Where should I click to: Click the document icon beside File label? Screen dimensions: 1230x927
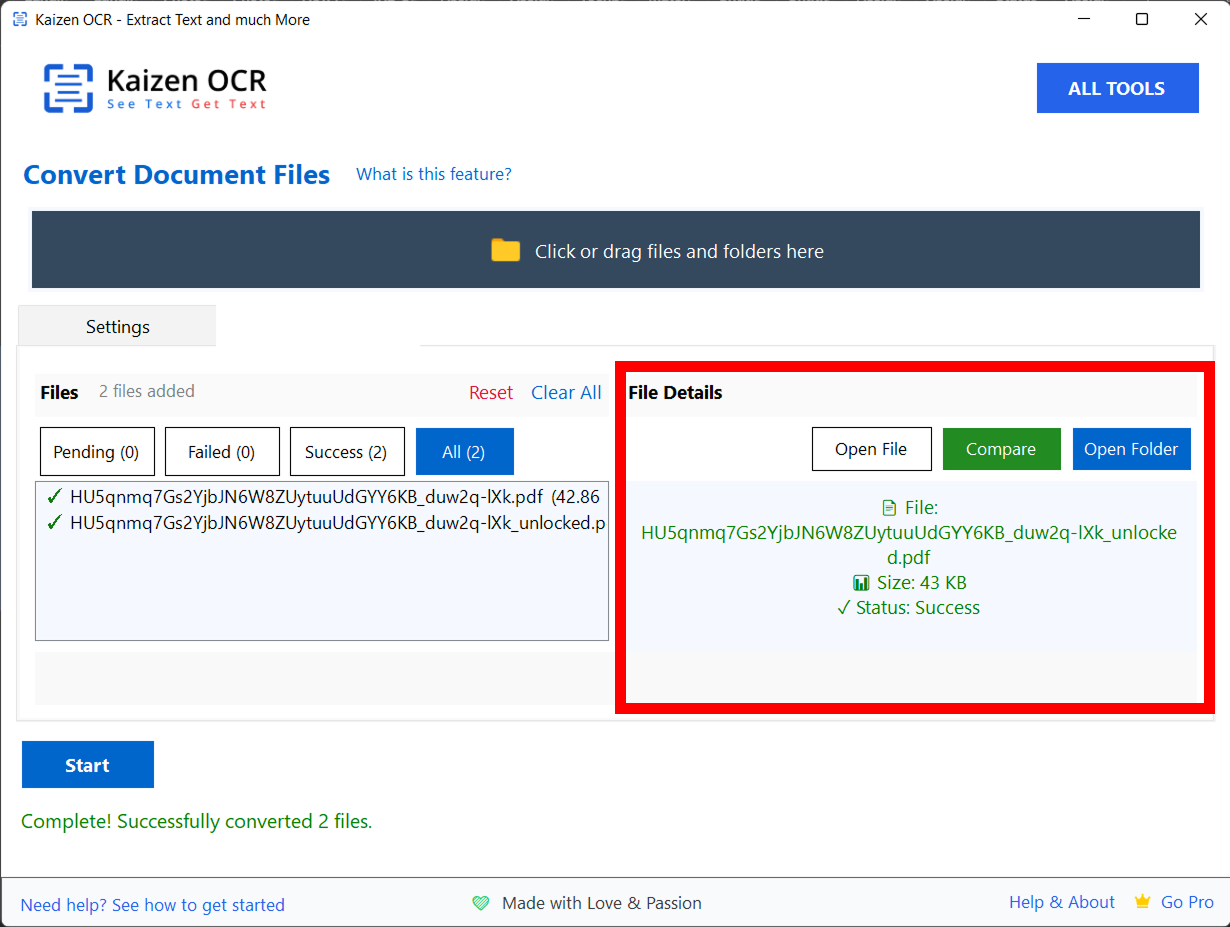tap(889, 508)
